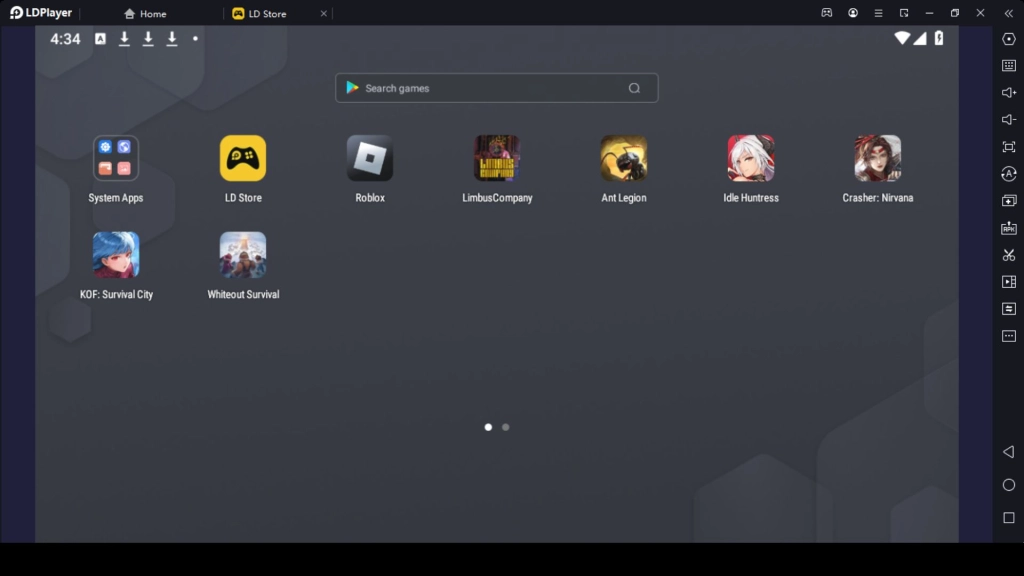Launch LimbusCompany game

coord(497,158)
